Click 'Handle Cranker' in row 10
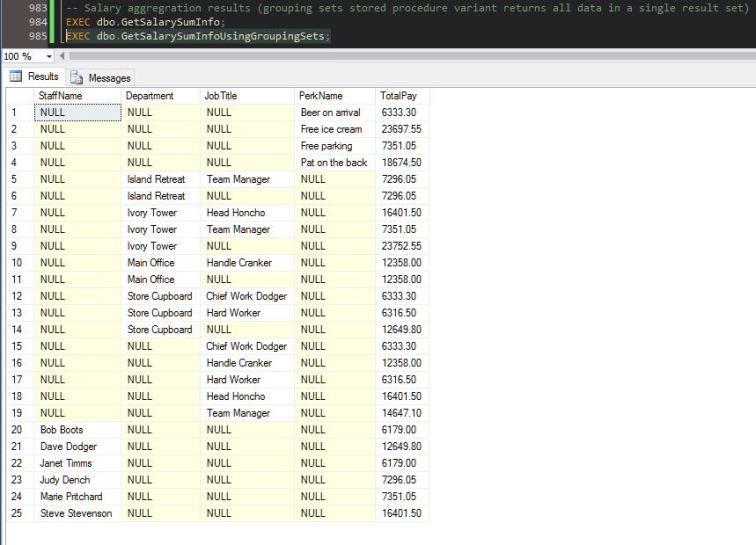Screen dimensions: 756x545 point(247,263)
